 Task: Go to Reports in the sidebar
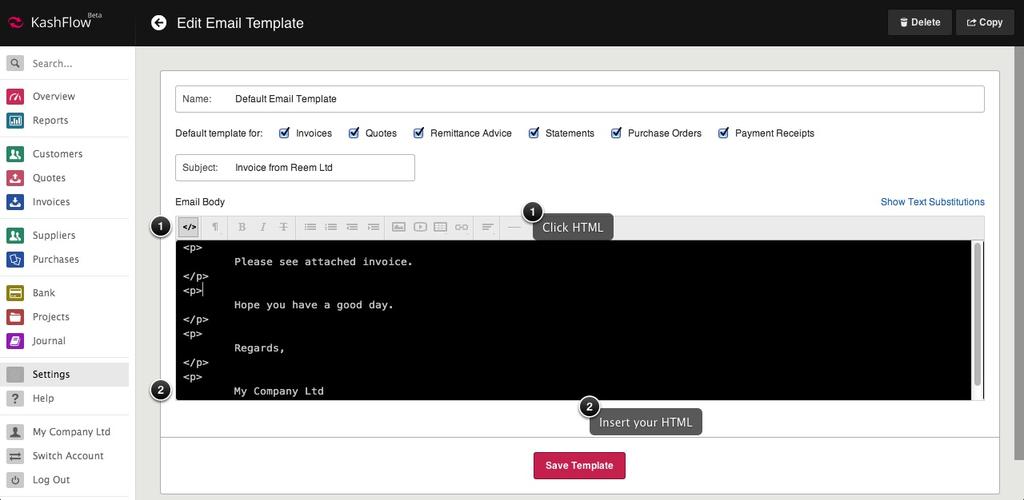click(x=50, y=120)
